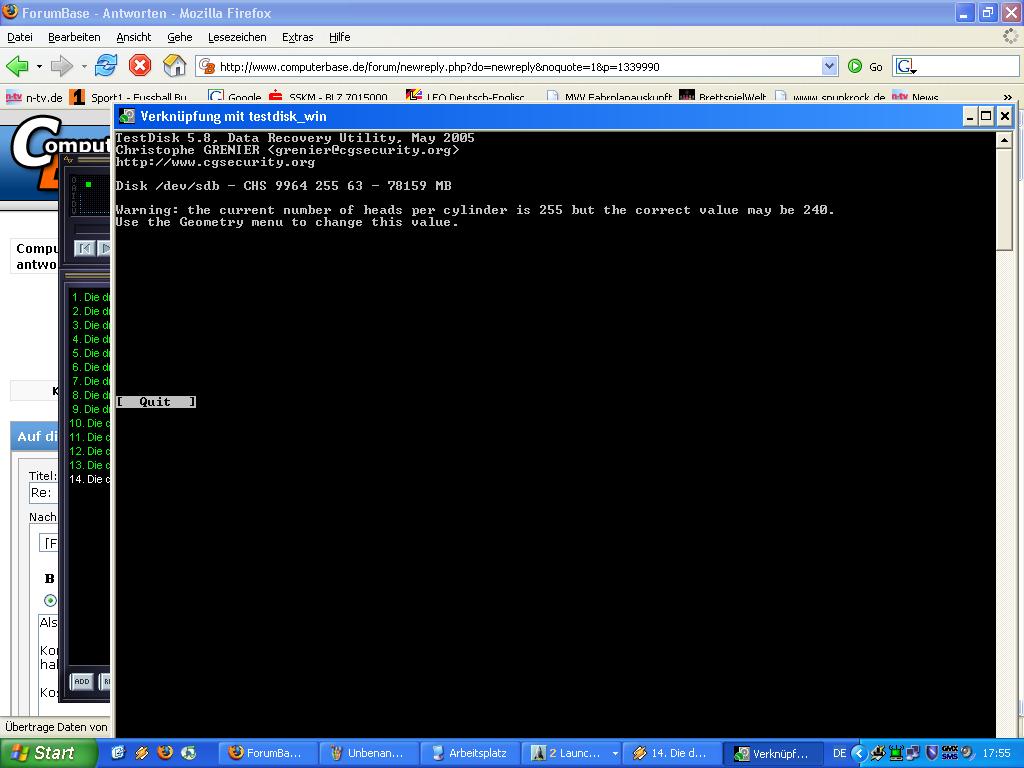Open the Google bookmark
Screen dimensions: 1024x768
[x=234, y=97]
